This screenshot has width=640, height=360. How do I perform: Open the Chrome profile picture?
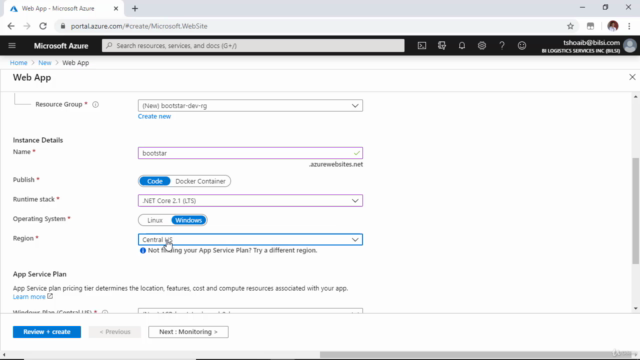(x=613, y=26)
